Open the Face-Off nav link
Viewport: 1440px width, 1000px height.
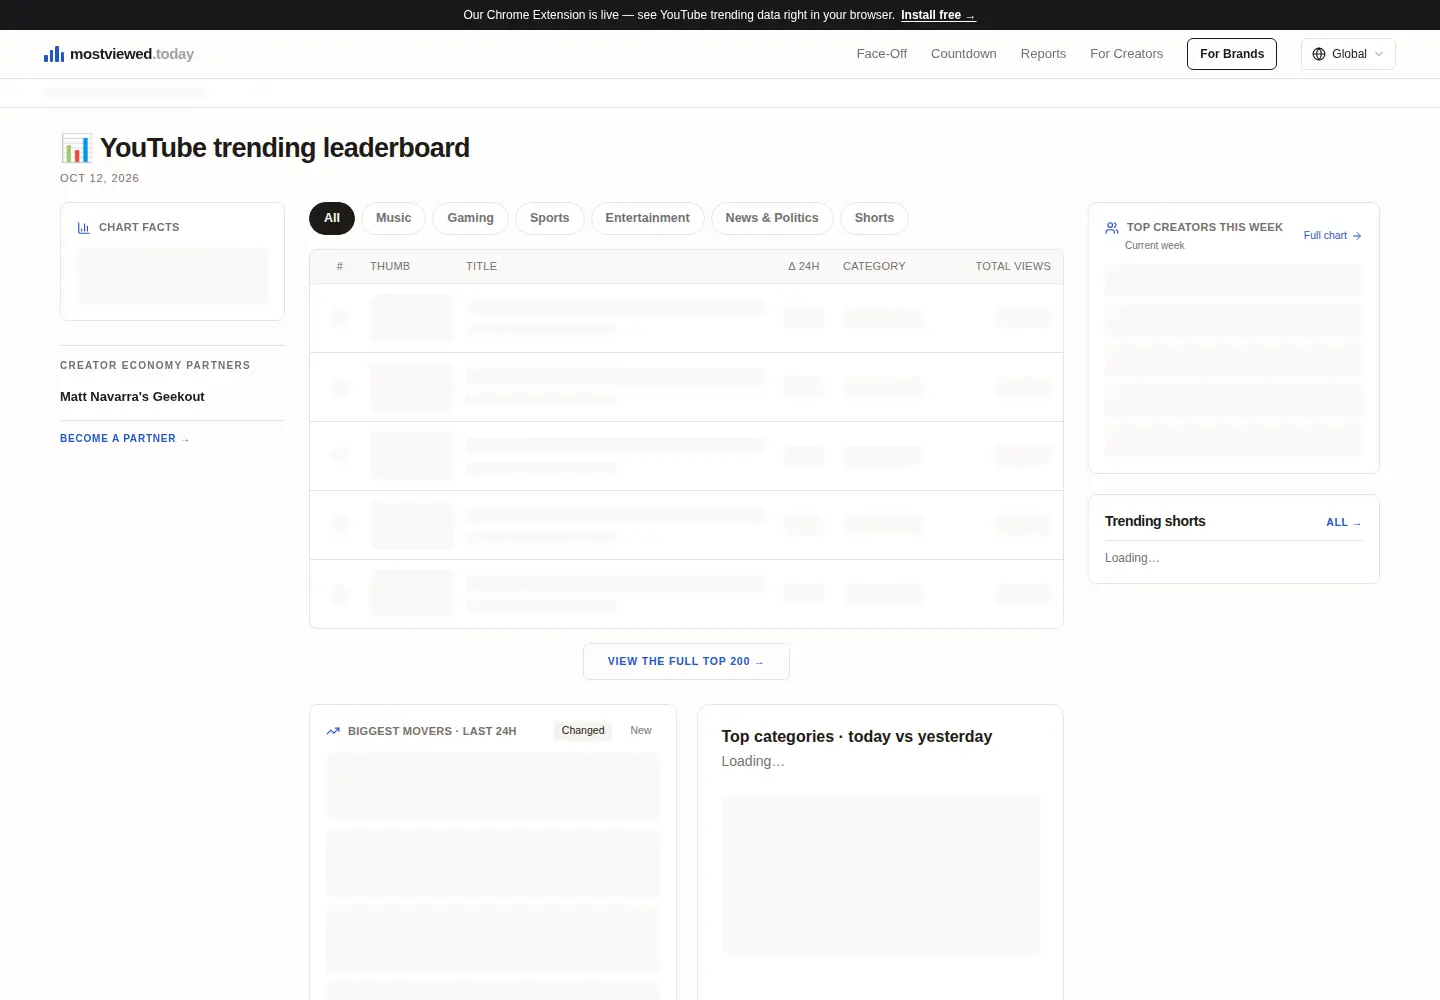coord(881,54)
